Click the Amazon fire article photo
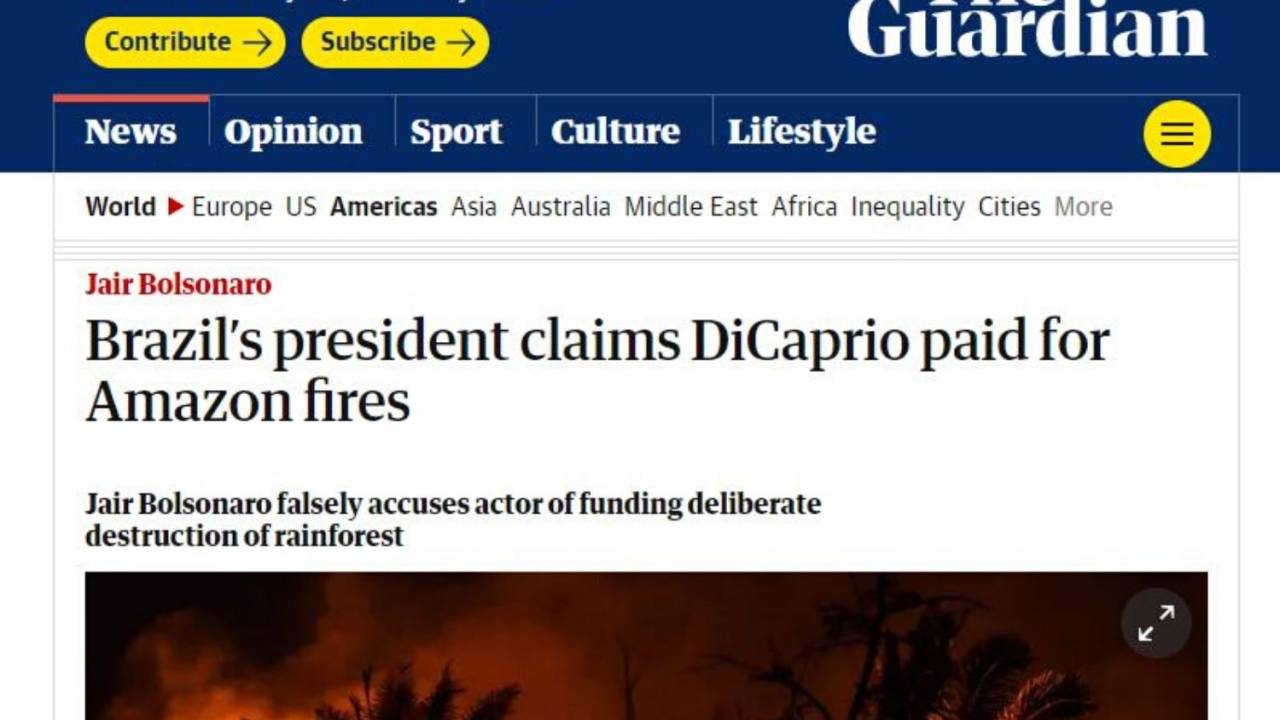 [x=646, y=646]
